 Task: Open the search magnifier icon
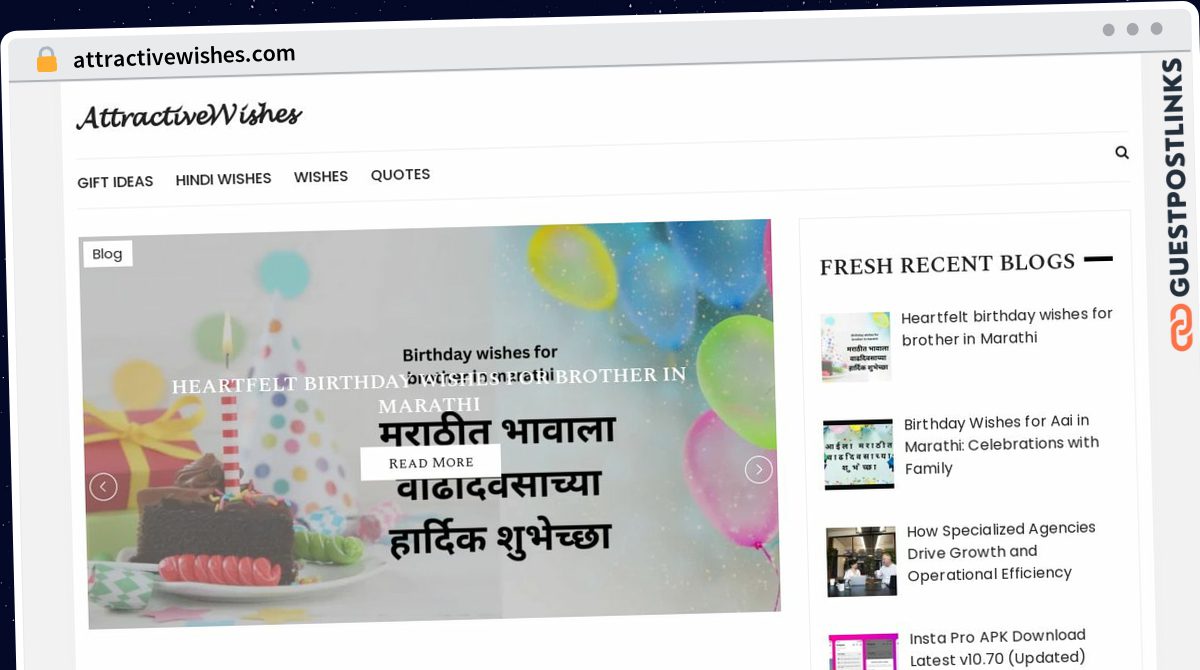click(x=1122, y=152)
